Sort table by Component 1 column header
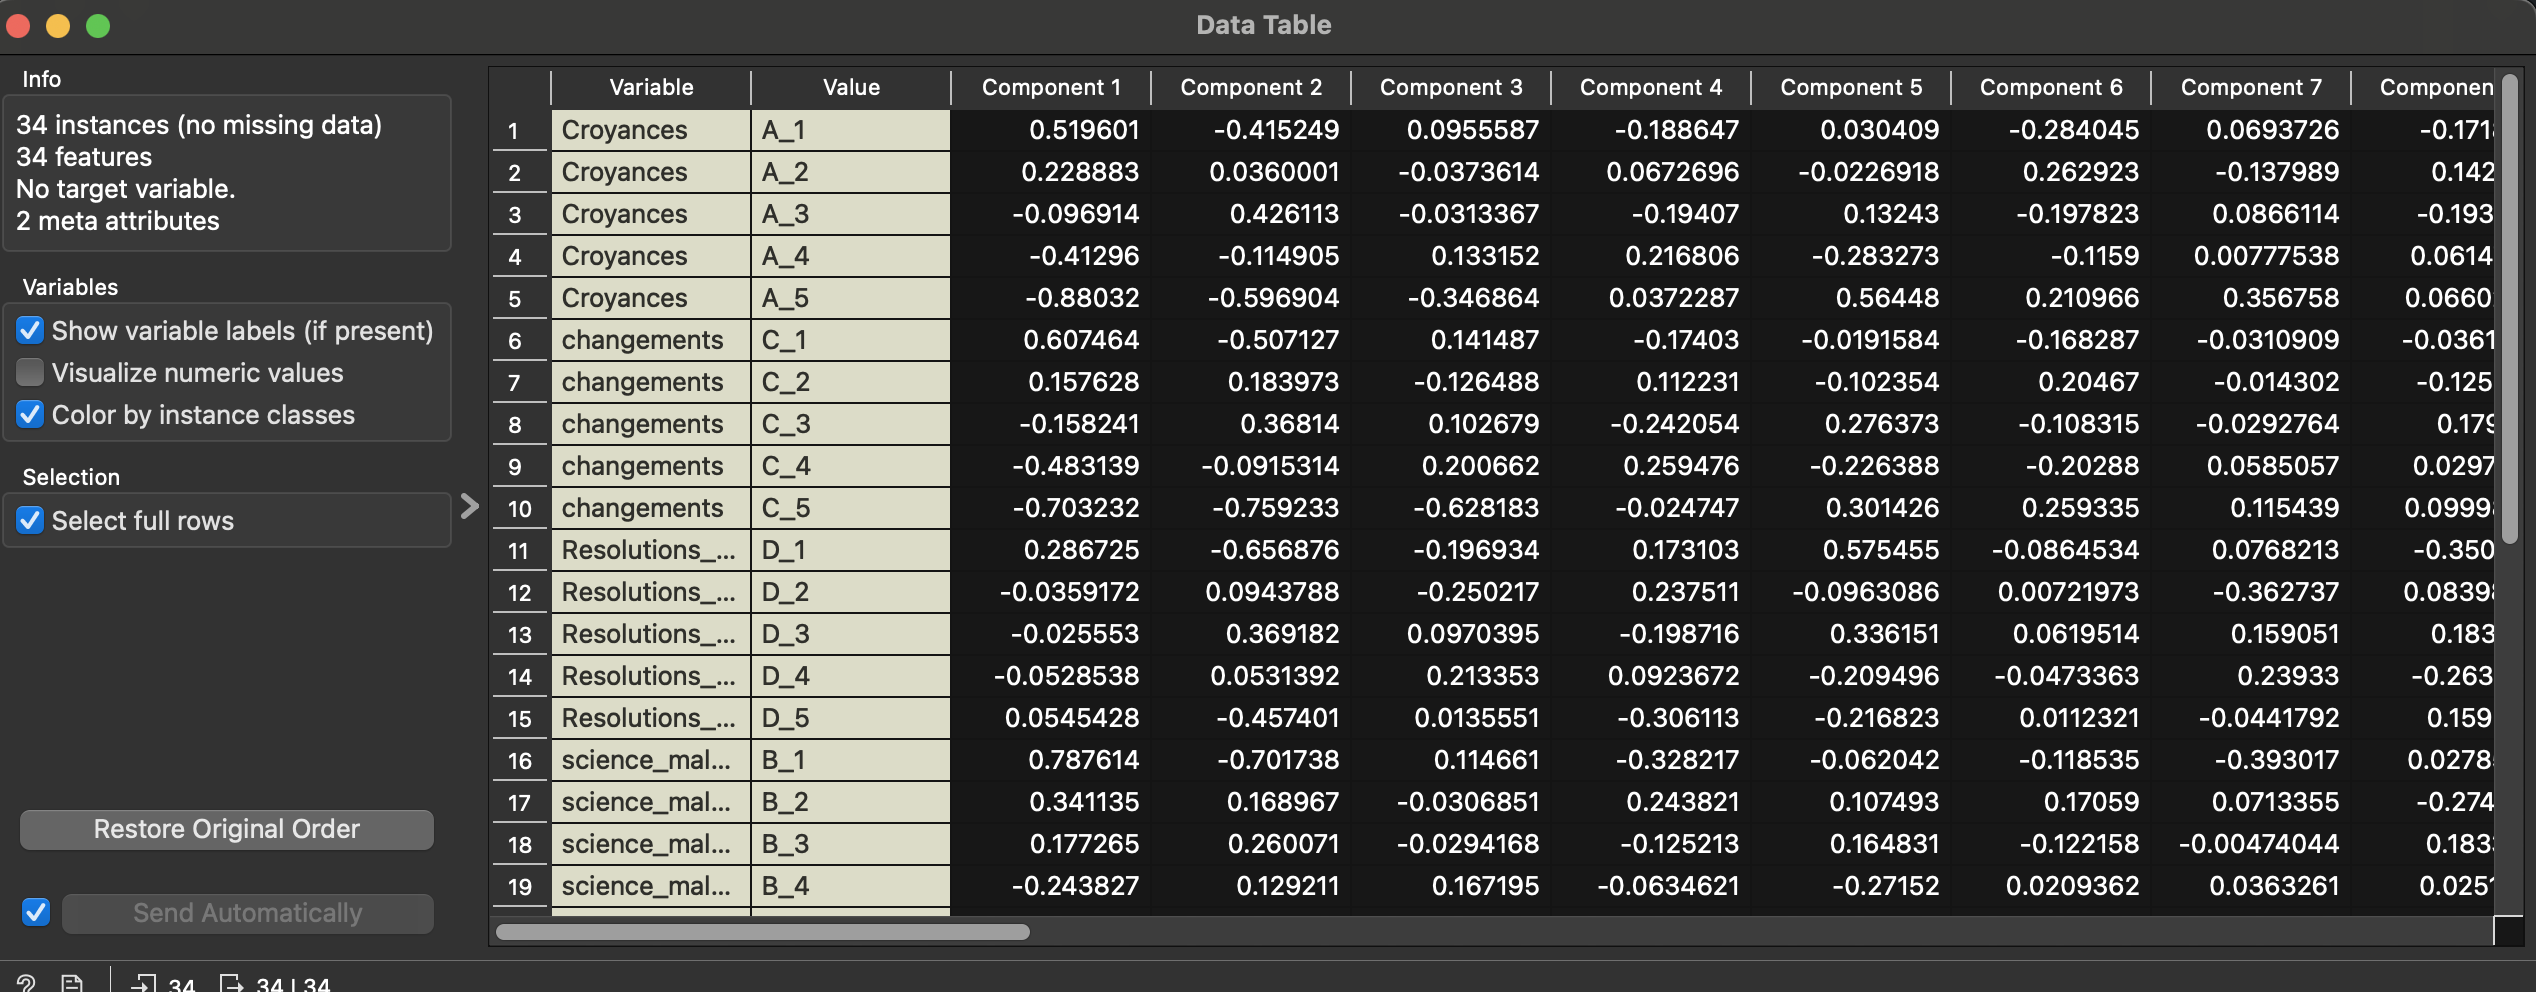This screenshot has width=2536, height=992. point(1050,88)
